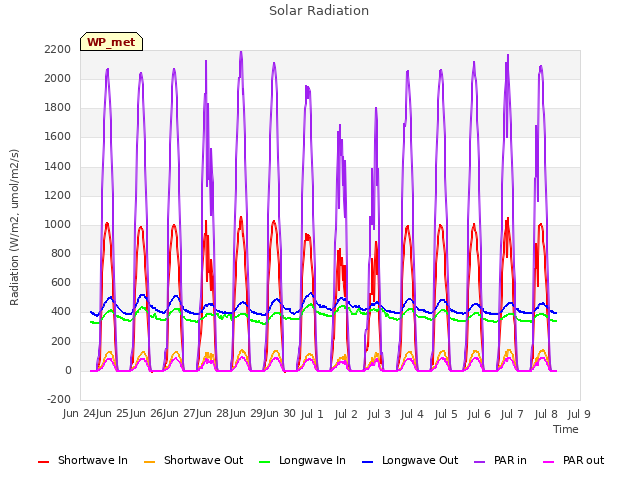
Task: Click the Jul 1 x-axis date label
Action: pyautogui.click(x=312, y=414)
